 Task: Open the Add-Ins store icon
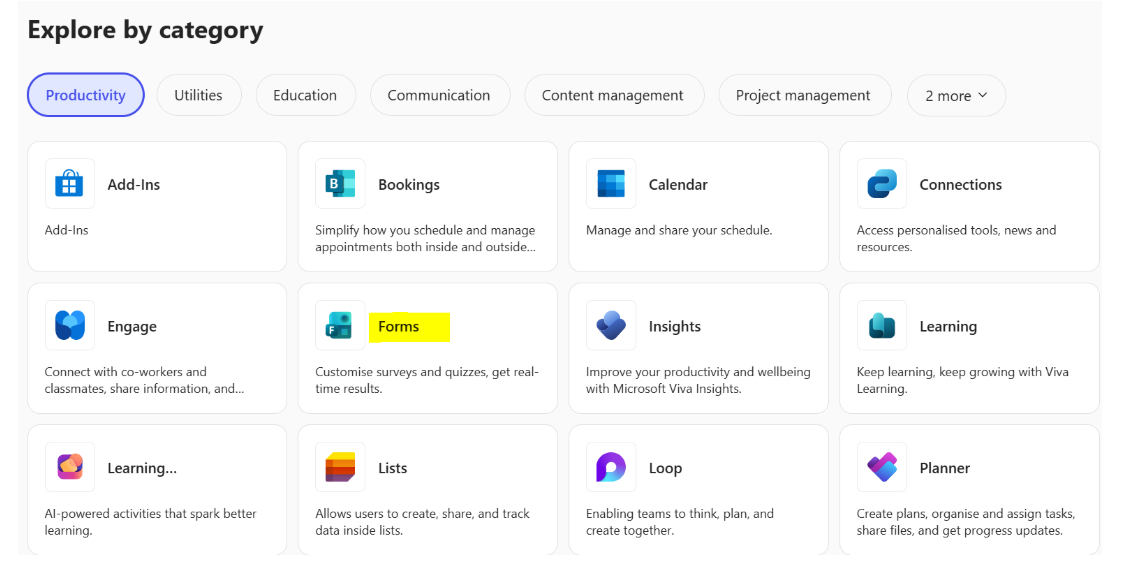pyautogui.click(x=70, y=184)
